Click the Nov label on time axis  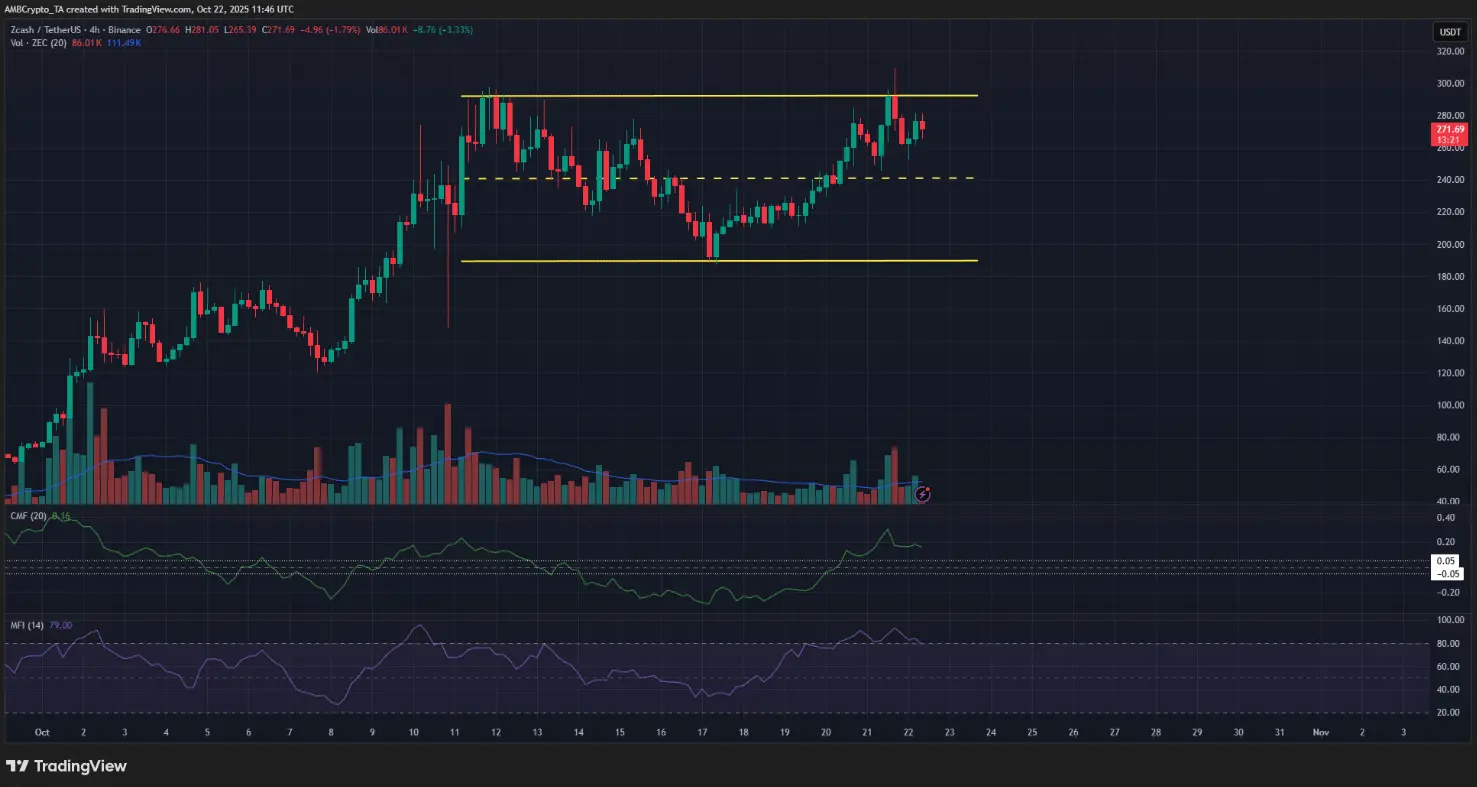[x=1320, y=732]
